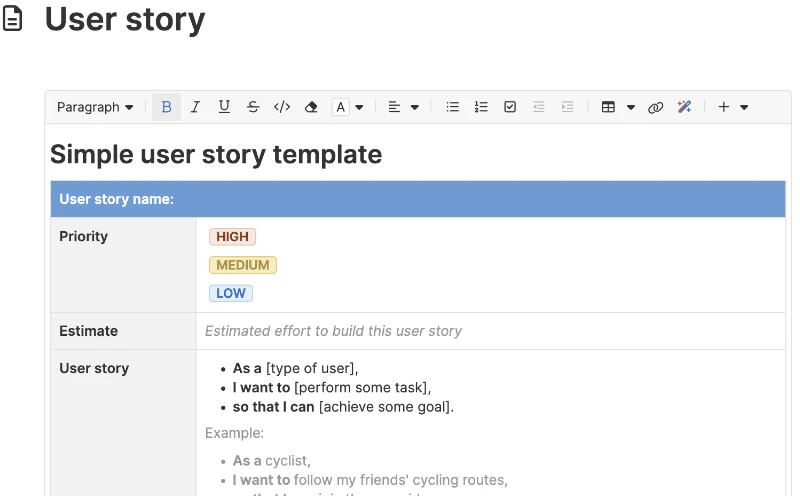Click the Priority label cell

pyautogui.click(x=123, y=265)
